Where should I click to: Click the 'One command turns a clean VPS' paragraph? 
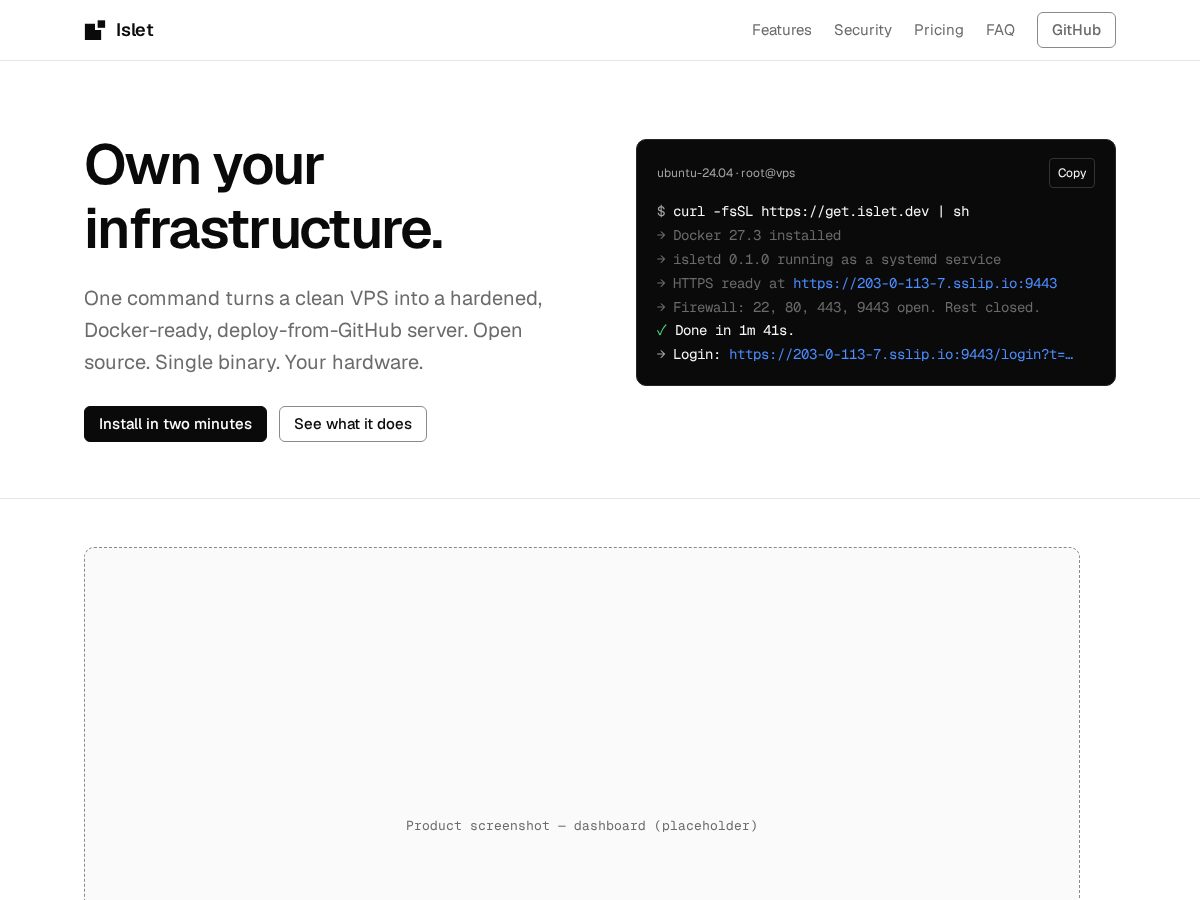[313, 330]
